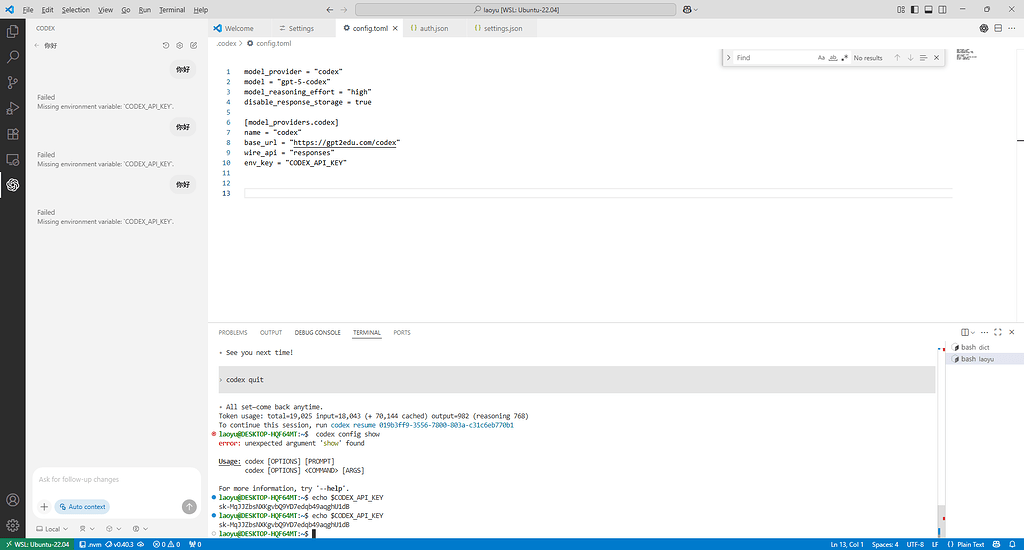Open the Local environment dropdown
This screenshot has width=1024, height=550.
coord(52,529)
